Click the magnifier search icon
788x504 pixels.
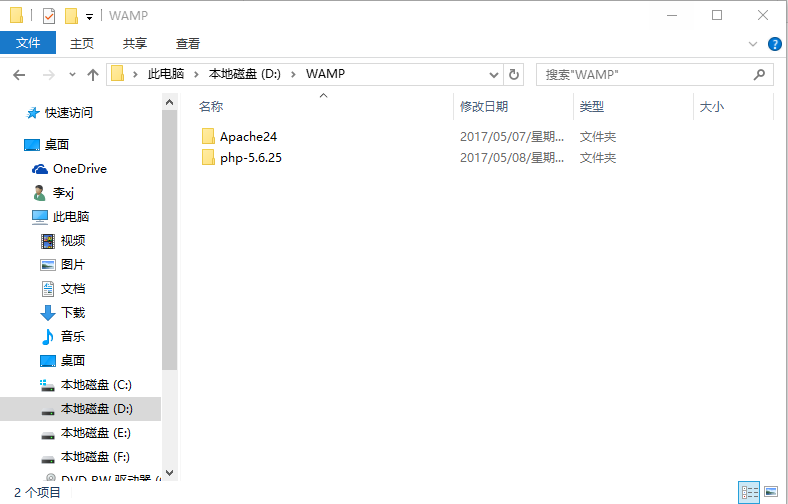[759, 74]
